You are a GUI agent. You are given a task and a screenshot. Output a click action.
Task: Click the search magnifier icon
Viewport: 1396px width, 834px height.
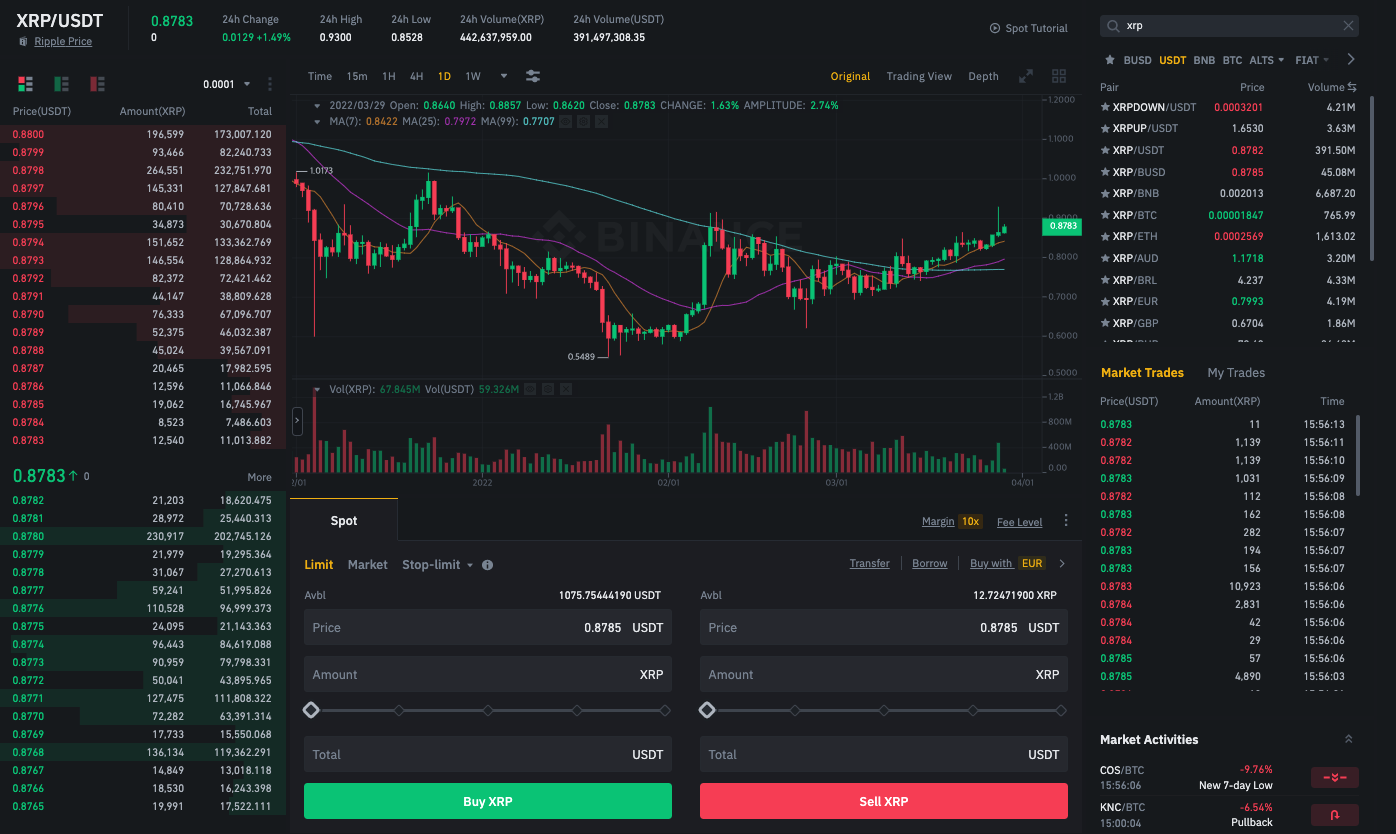tap(1113, 26)
